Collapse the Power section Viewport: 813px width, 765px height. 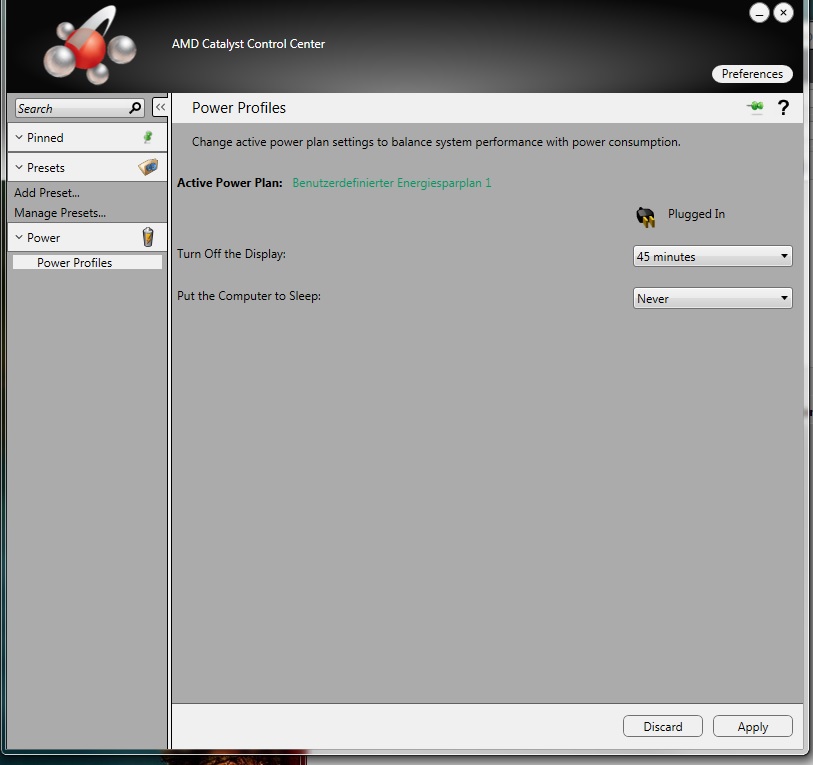coord(19,237)
